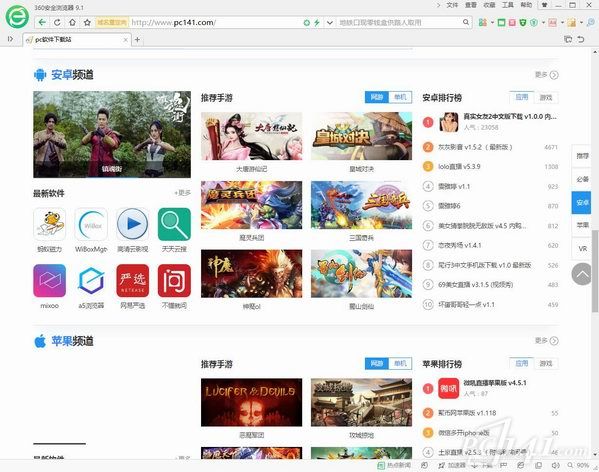Open the WiBoxMgn app icon
The height and width of the screenshot is (472, 599).
tap(91, 224)
